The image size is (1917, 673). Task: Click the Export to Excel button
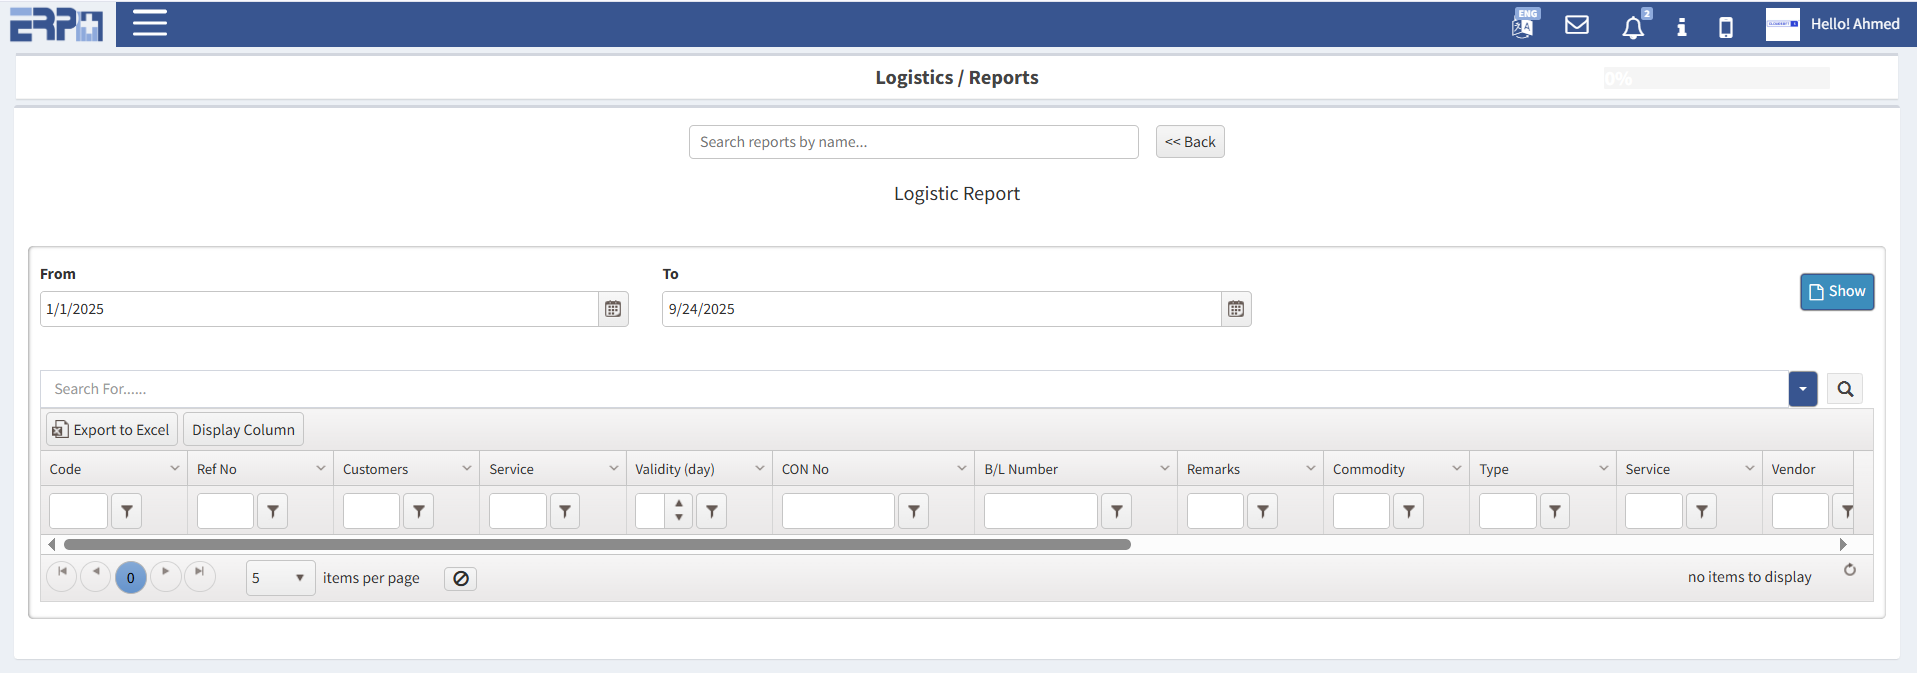pos(112,430)
